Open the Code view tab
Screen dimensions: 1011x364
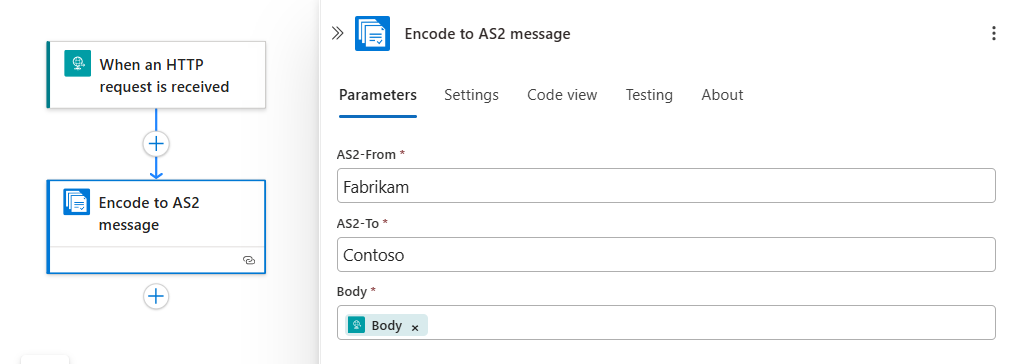point(562,95)
